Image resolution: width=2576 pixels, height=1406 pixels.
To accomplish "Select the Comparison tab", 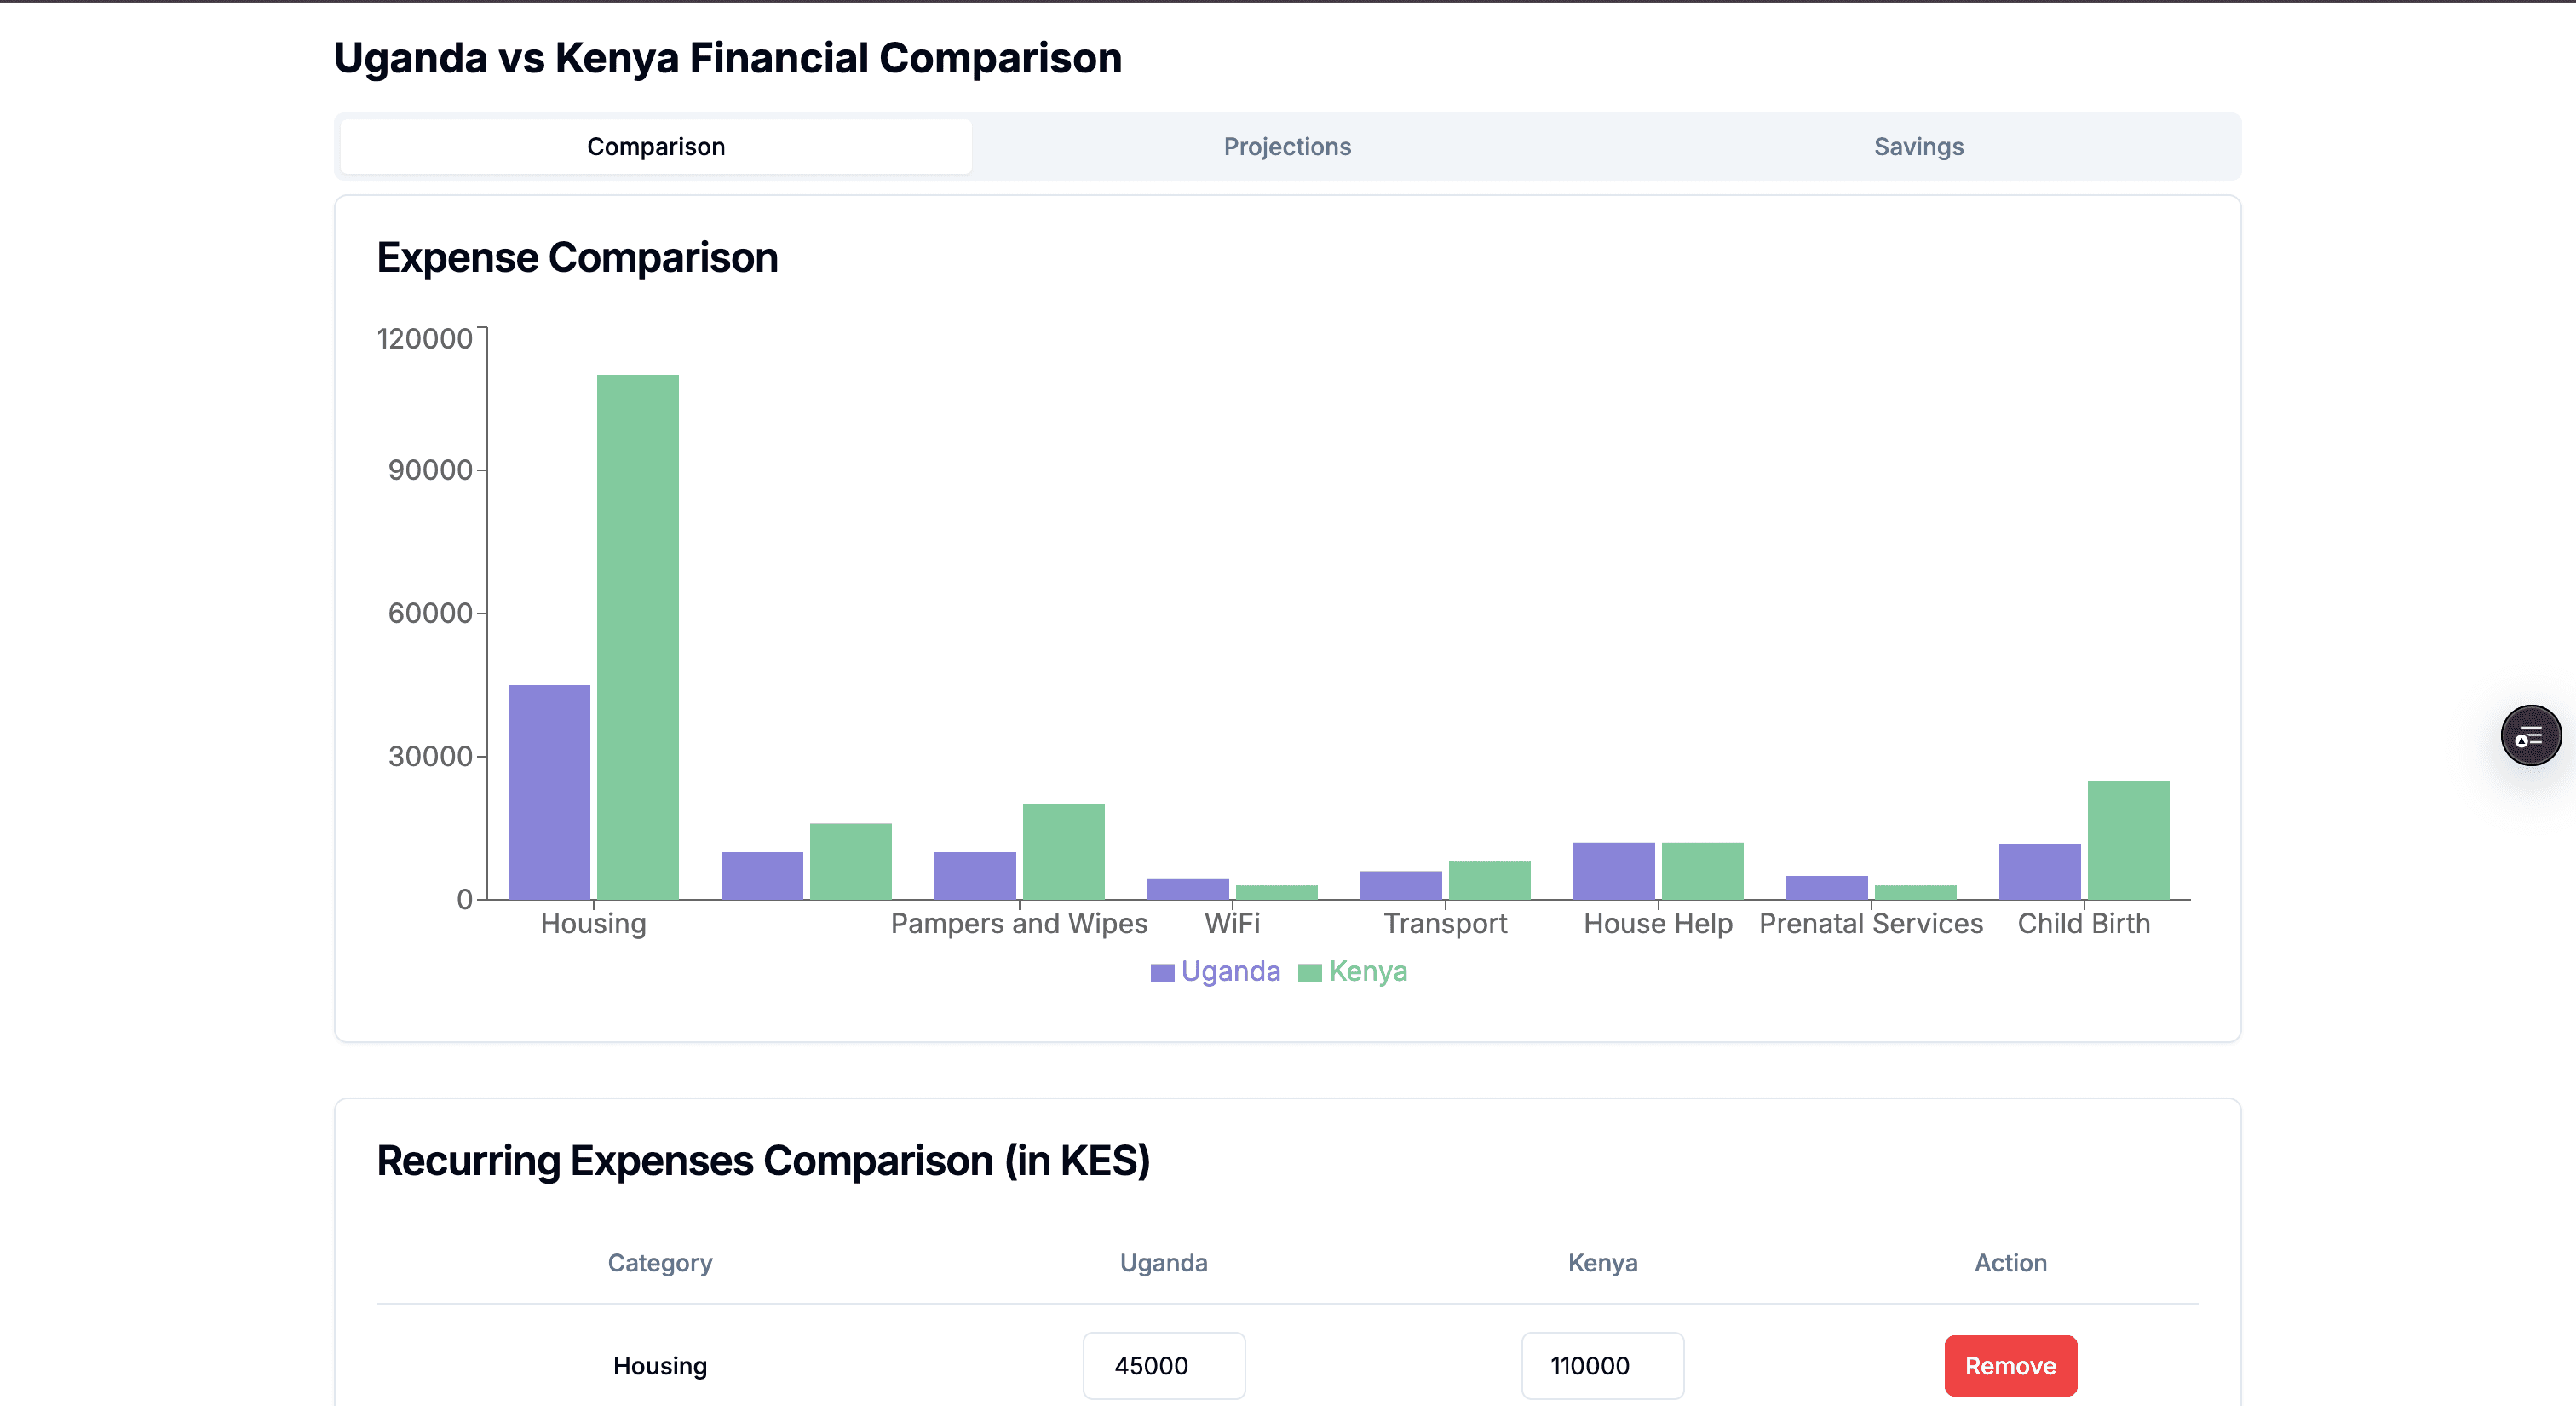I will pos(656,147).
